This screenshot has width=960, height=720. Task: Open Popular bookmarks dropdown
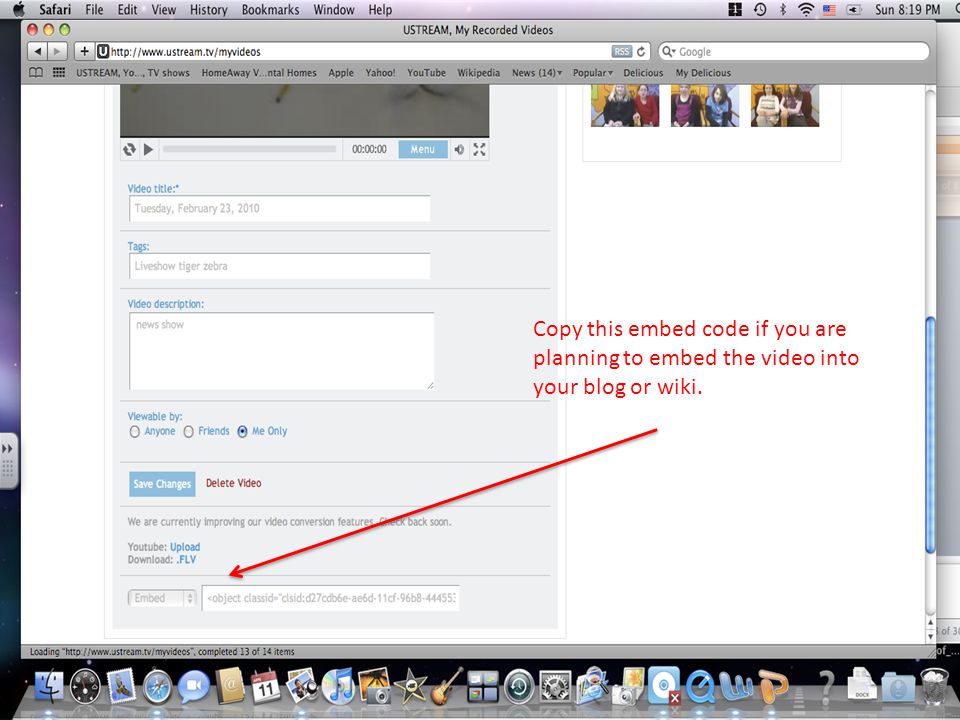point(593,73)
